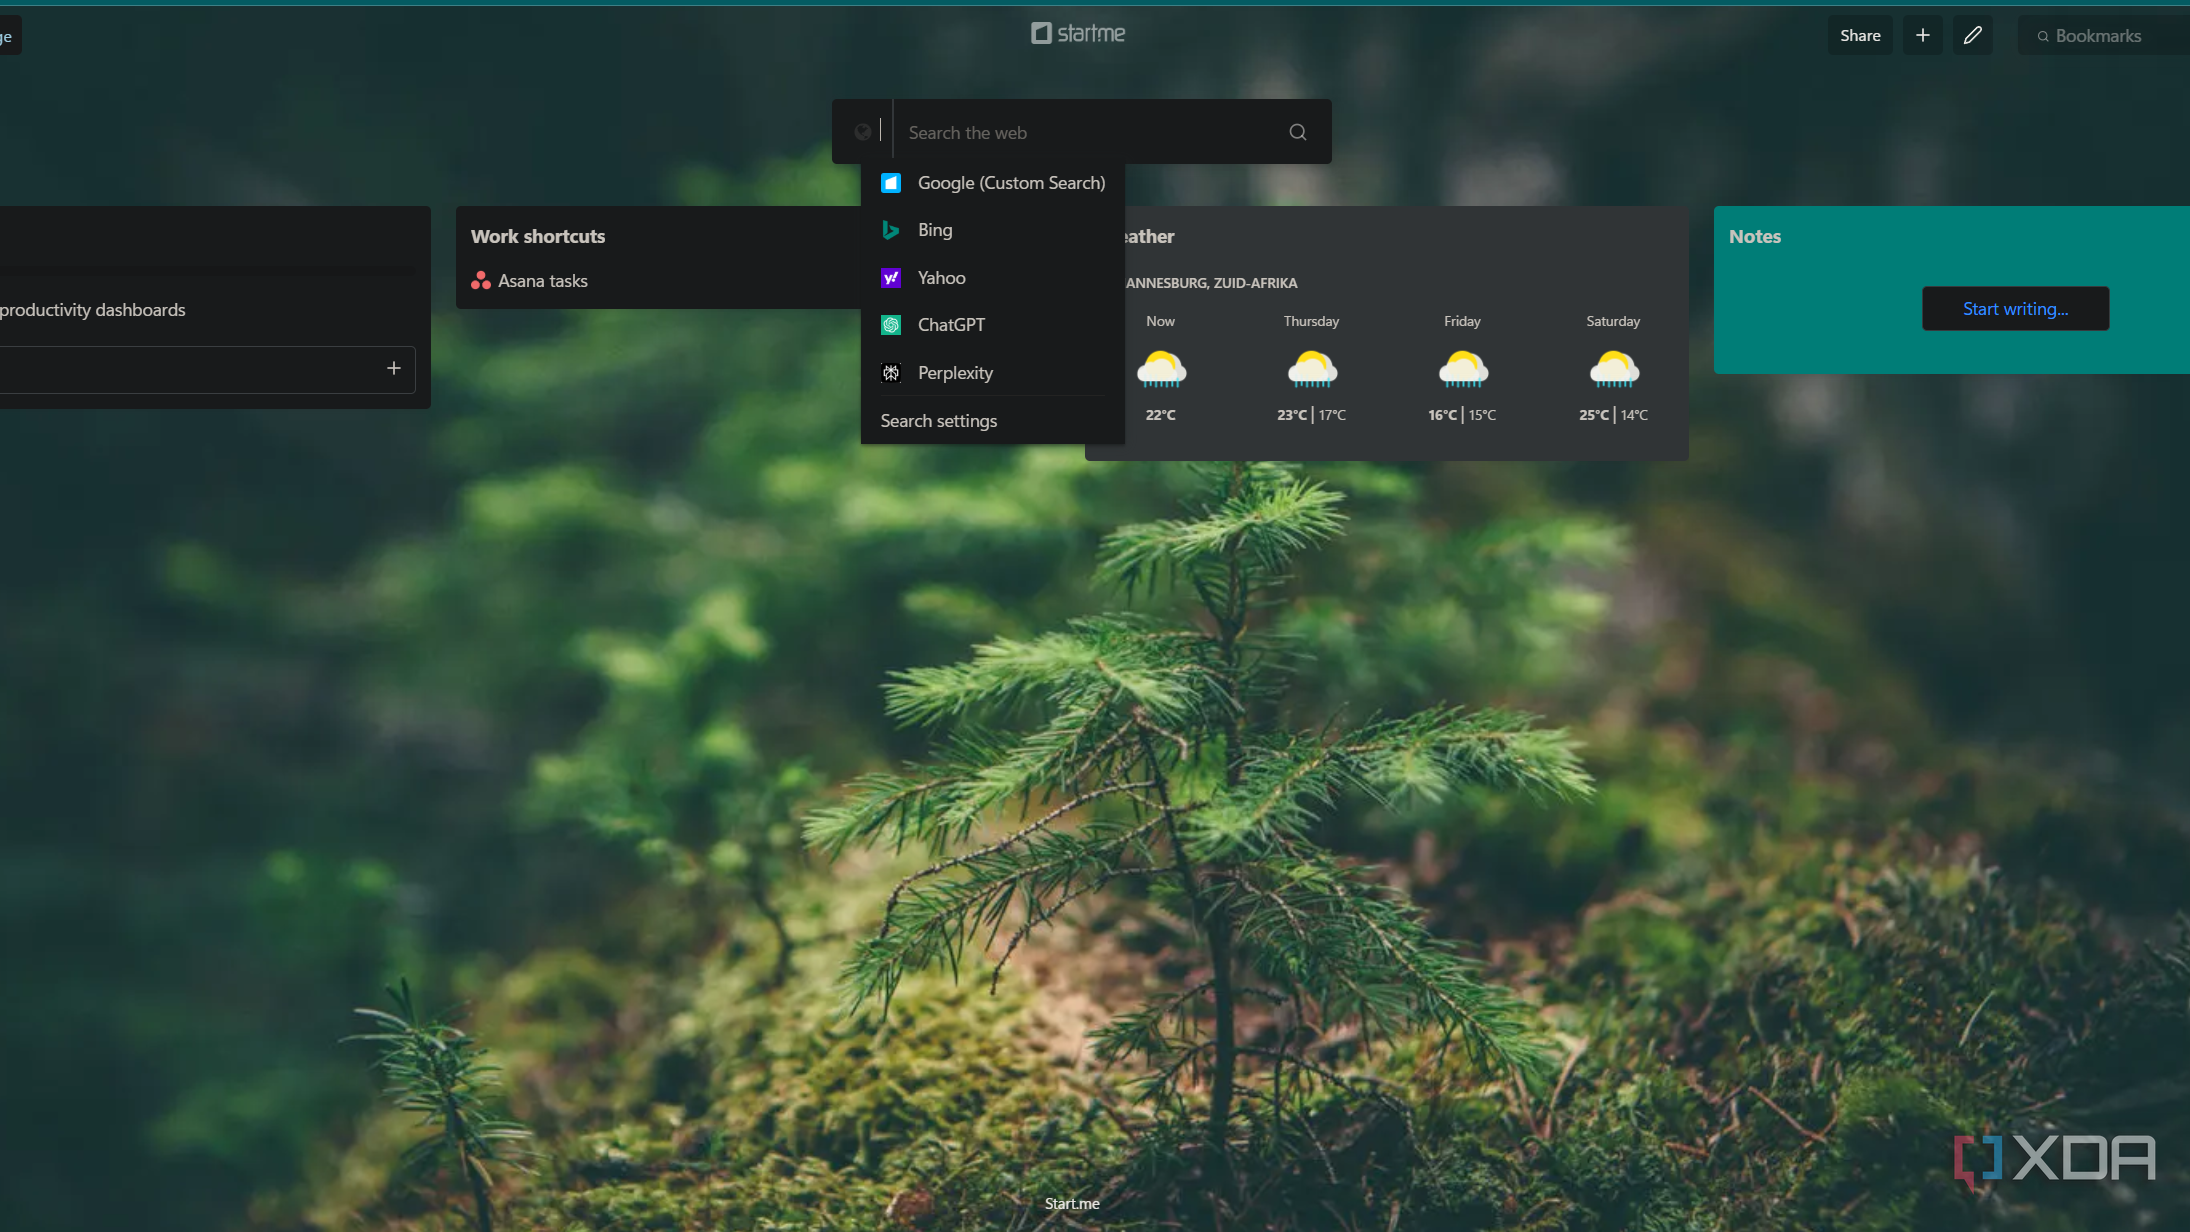This screenshot has height=1232, width=2190.
Task: Click Start writing... in Notes
Action: coord(2015,309)
